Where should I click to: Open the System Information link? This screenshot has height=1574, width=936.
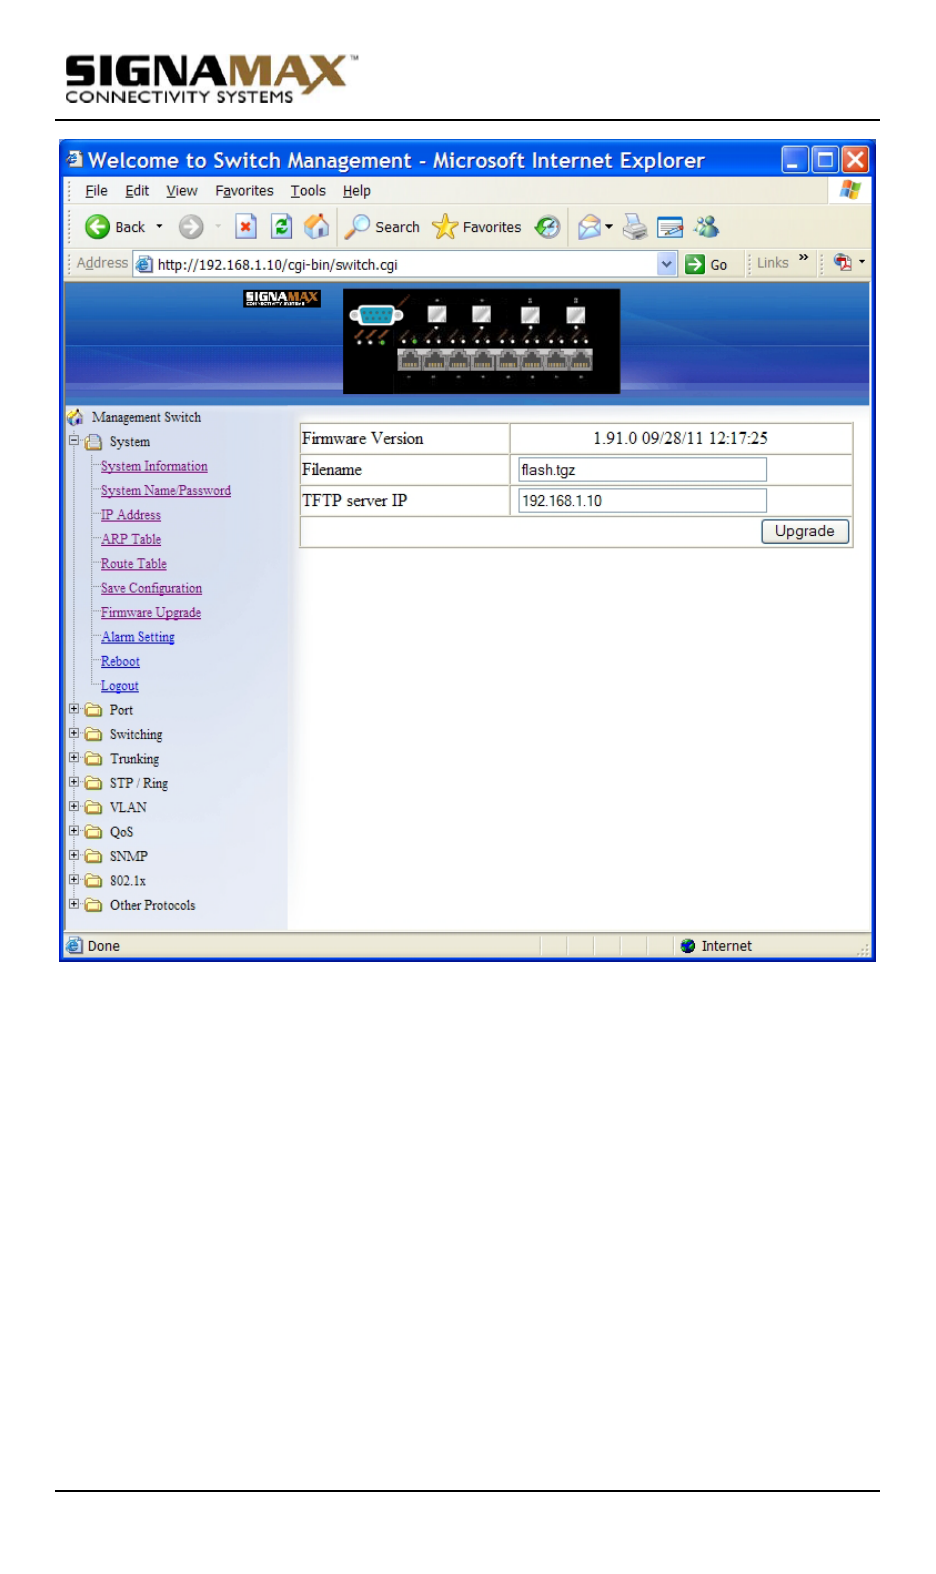[154, 466]
